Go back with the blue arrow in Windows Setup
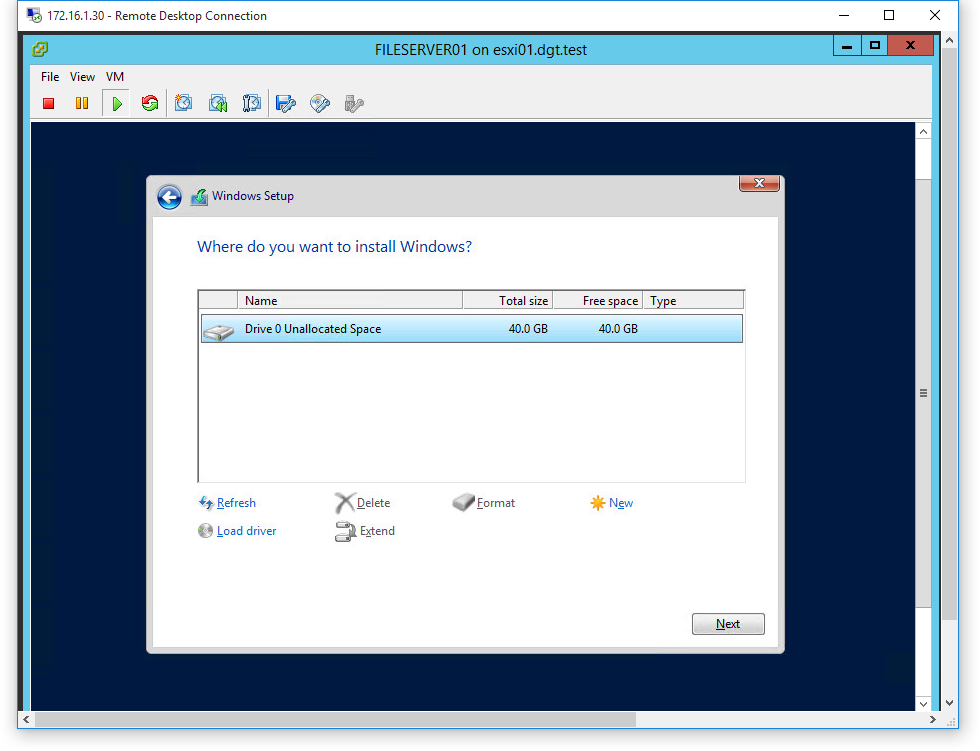The image size is (980, 751). tap(169, 197)
